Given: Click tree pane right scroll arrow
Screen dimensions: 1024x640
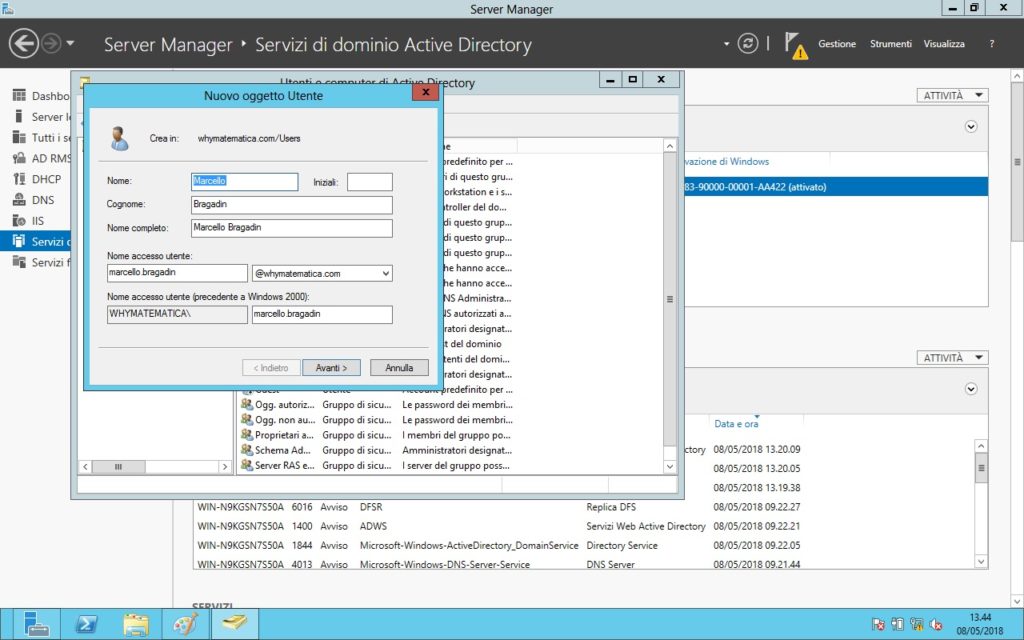Looking at the screenshot, I should coord(225,466).
